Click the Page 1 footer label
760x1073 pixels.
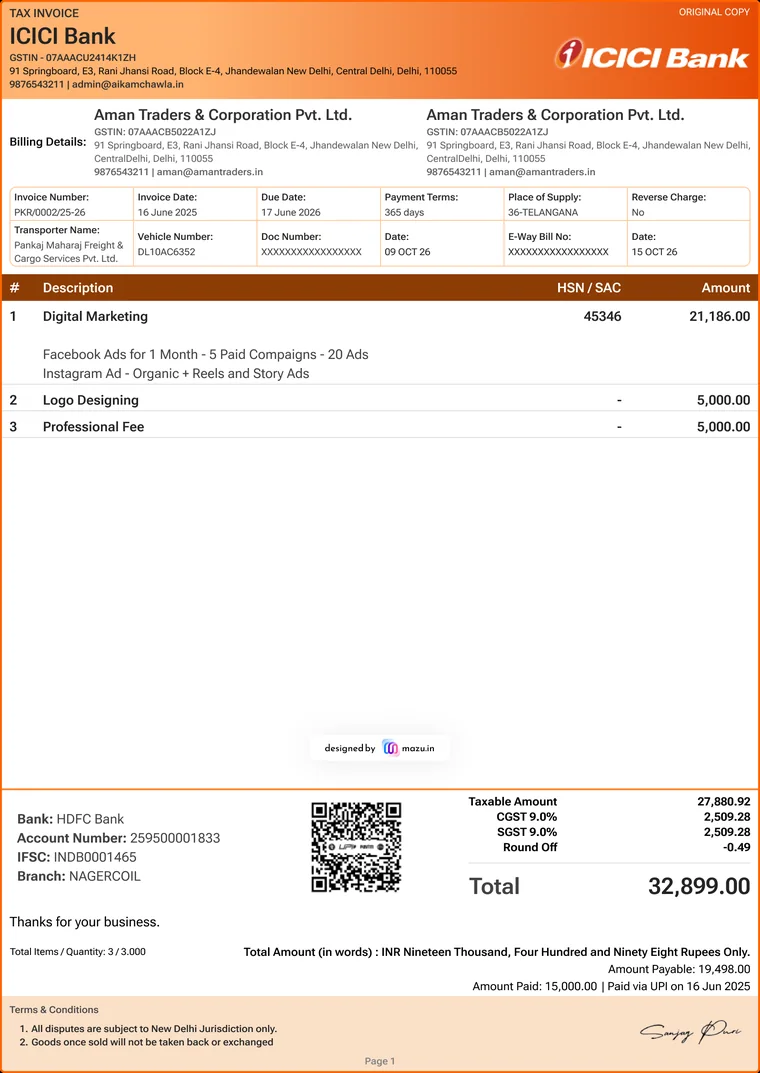point(380,1061)
